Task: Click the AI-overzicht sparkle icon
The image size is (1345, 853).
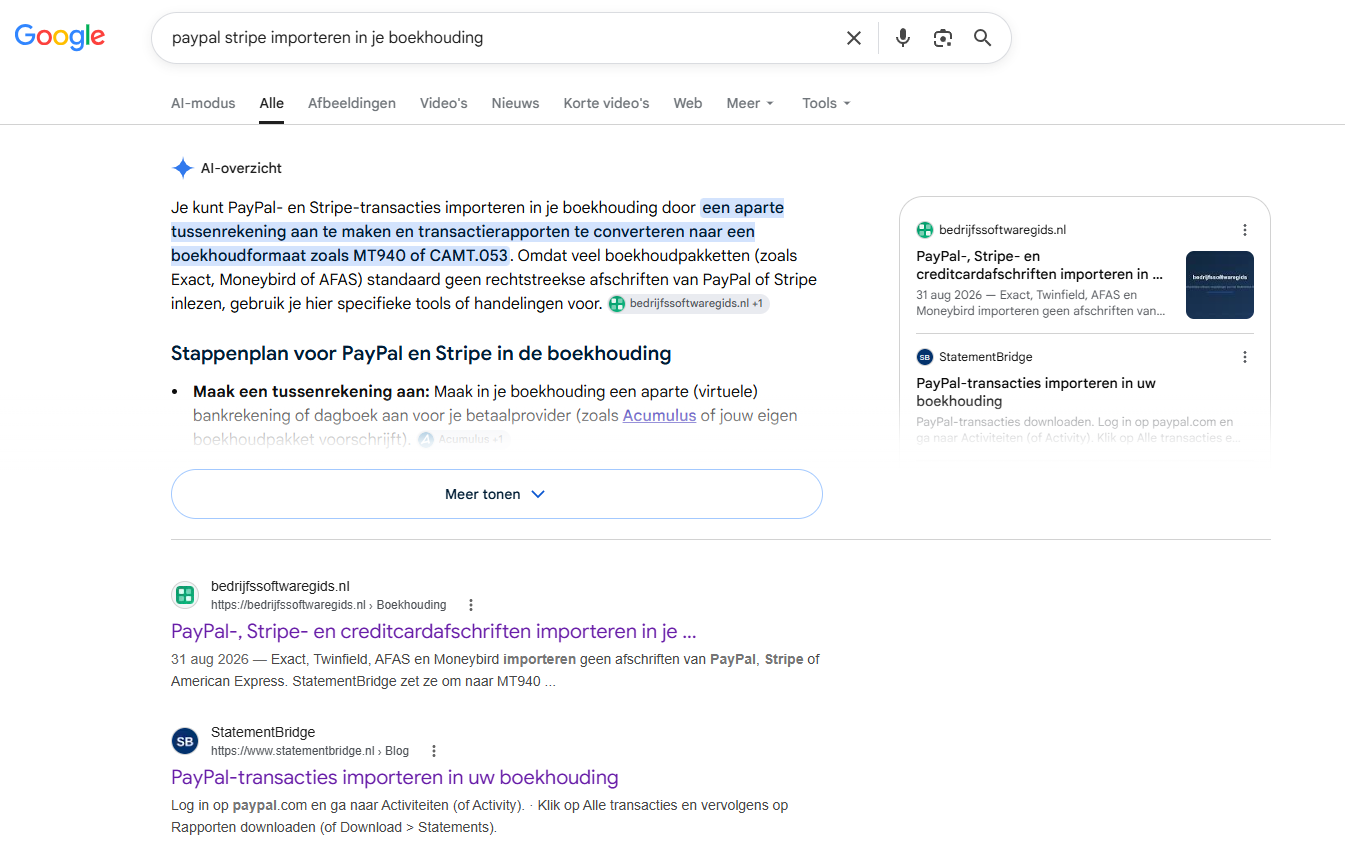Action: 182,168
